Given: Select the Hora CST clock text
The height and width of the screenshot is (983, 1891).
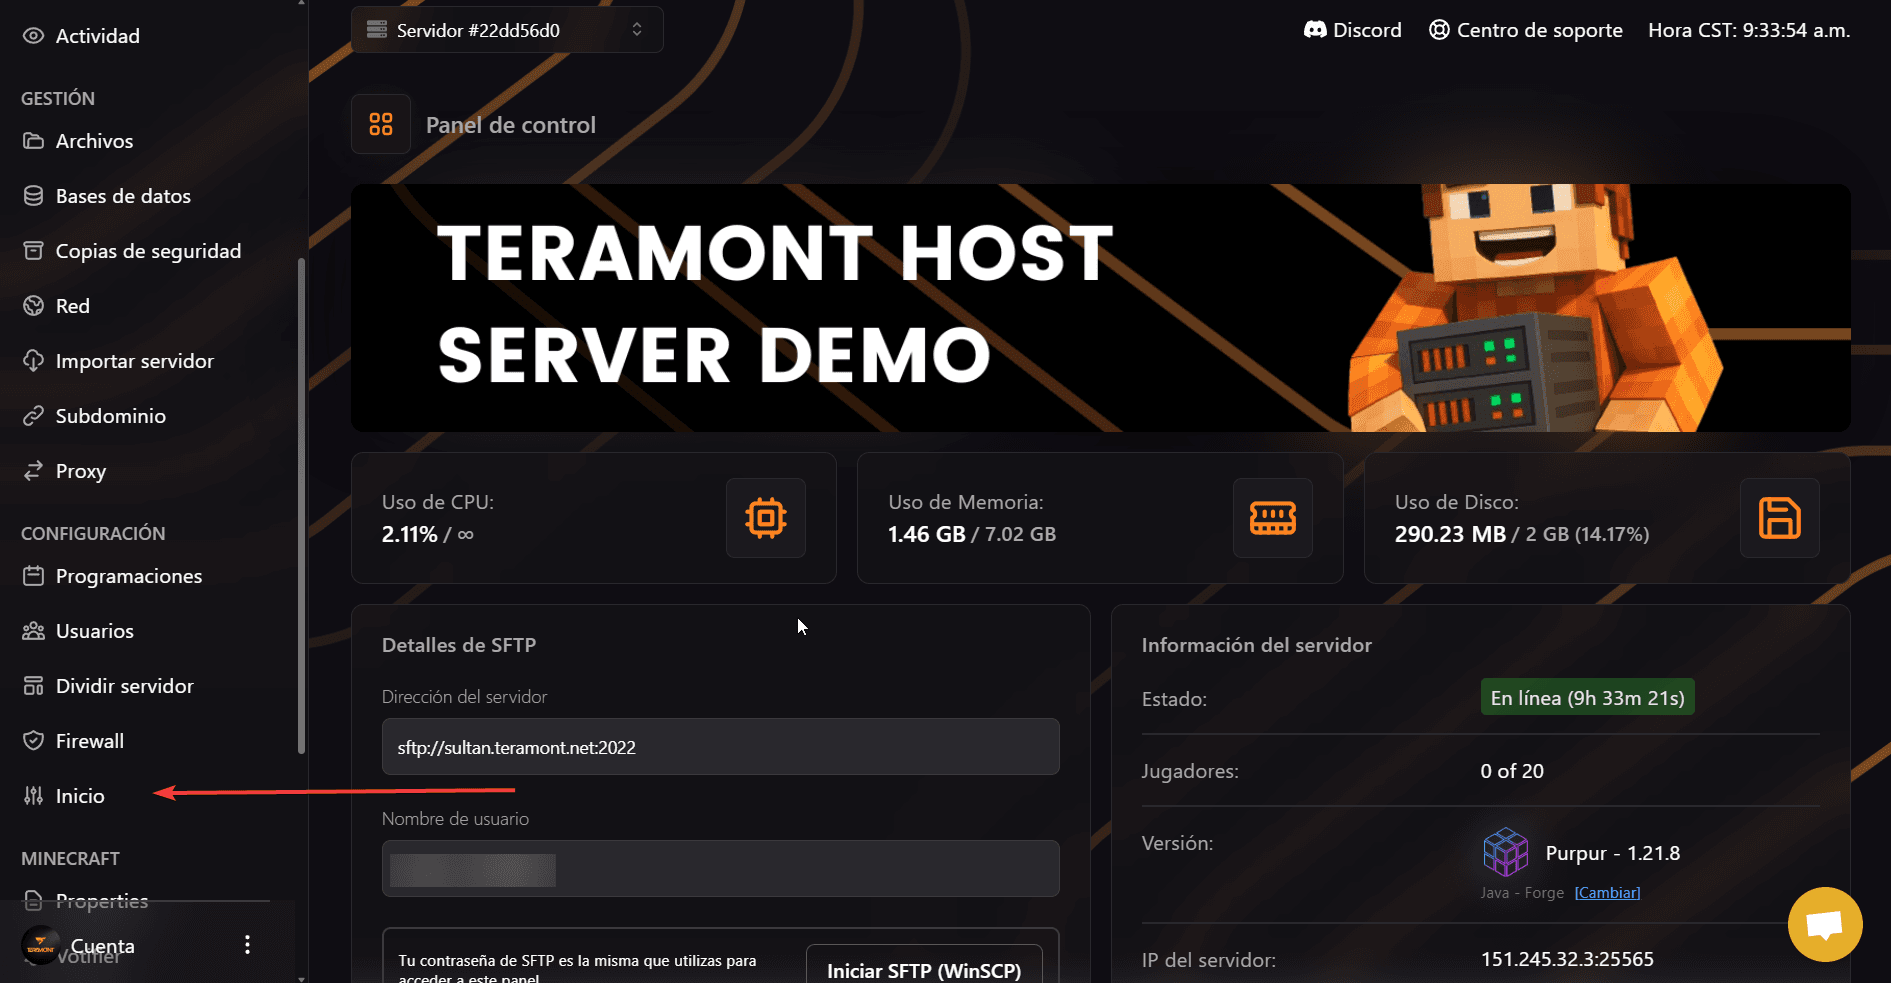Looking at the screenshot, I should coord(1749,30).
